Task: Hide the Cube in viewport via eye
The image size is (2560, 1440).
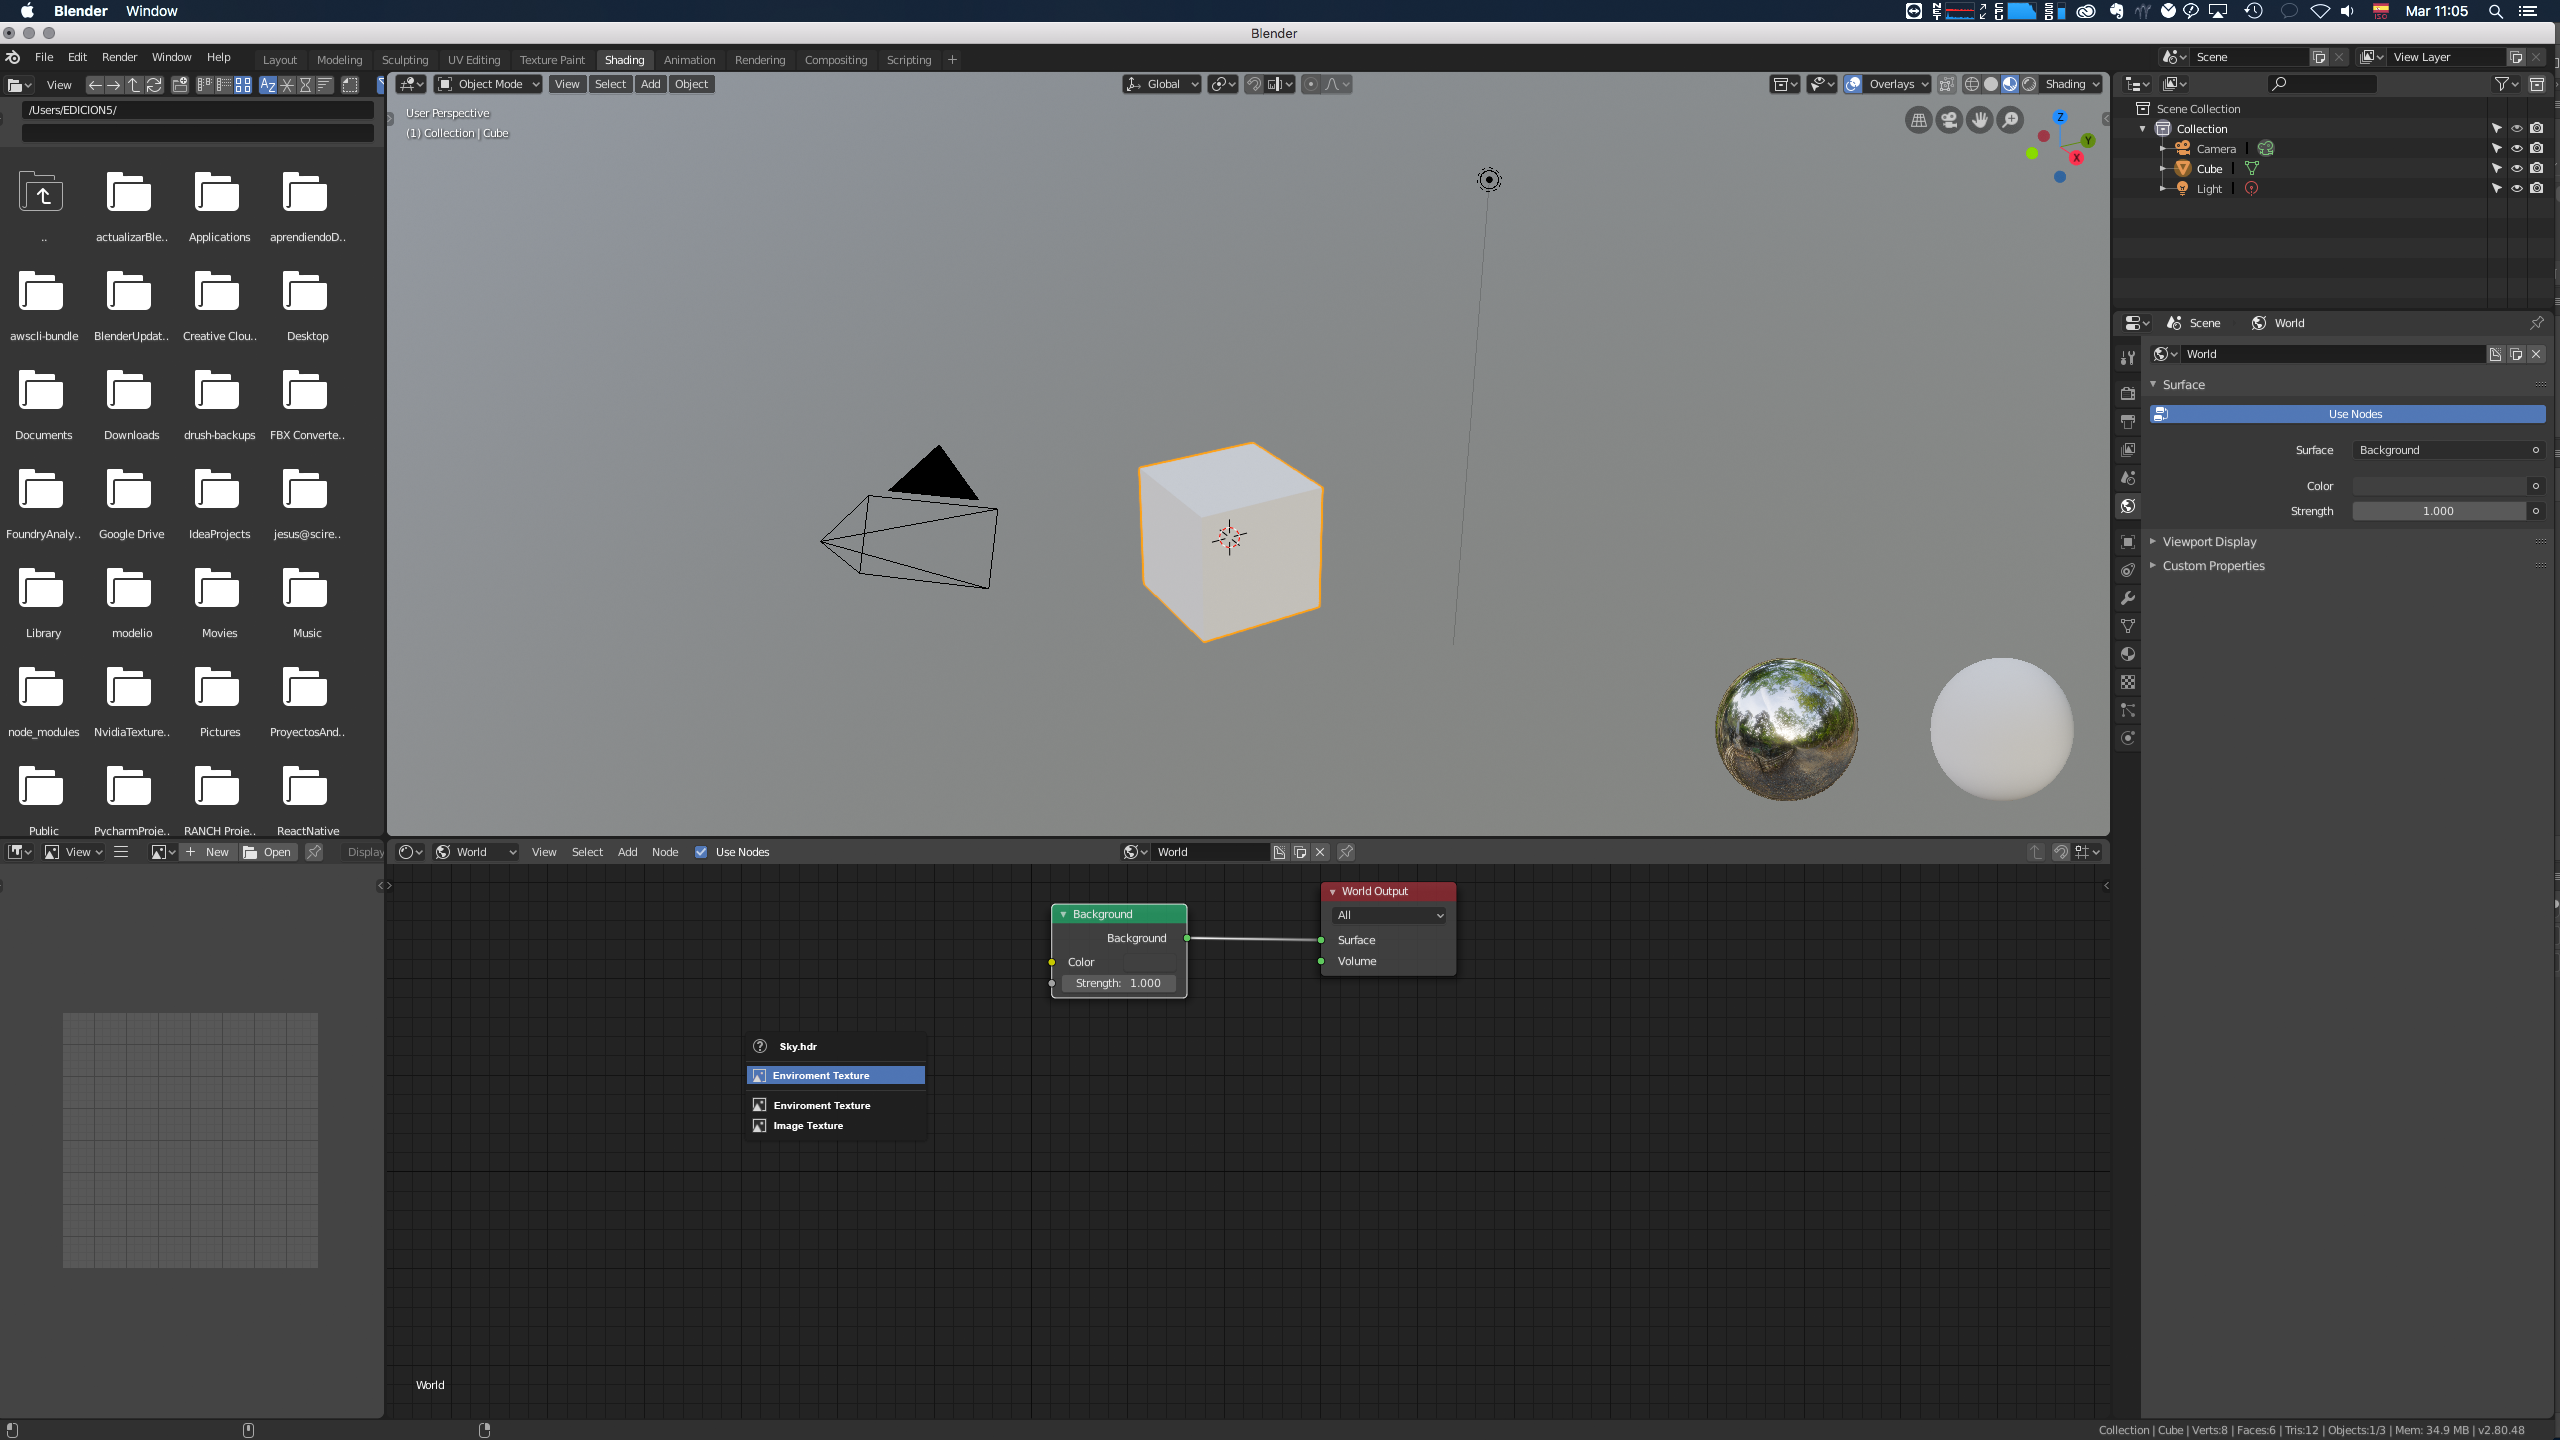Action: point(2517,168)
